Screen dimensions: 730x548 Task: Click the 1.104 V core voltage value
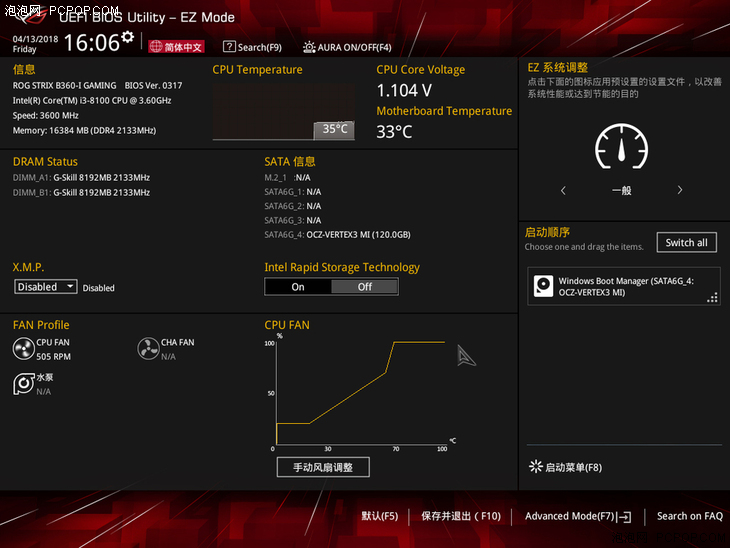click(404, 90)
